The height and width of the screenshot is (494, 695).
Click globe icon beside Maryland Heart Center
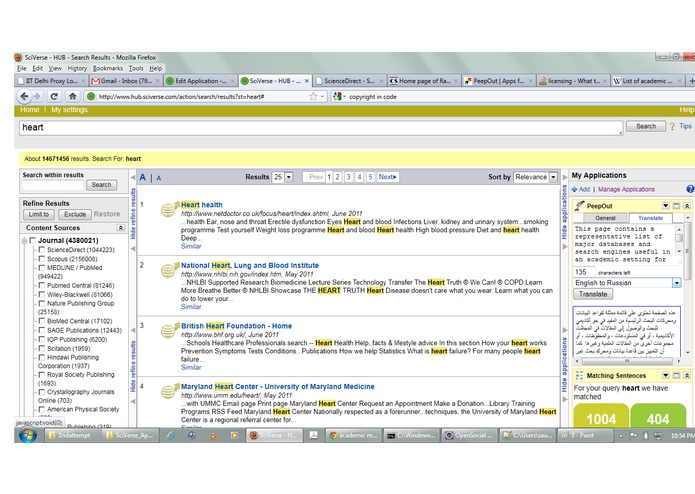(169, 391)
